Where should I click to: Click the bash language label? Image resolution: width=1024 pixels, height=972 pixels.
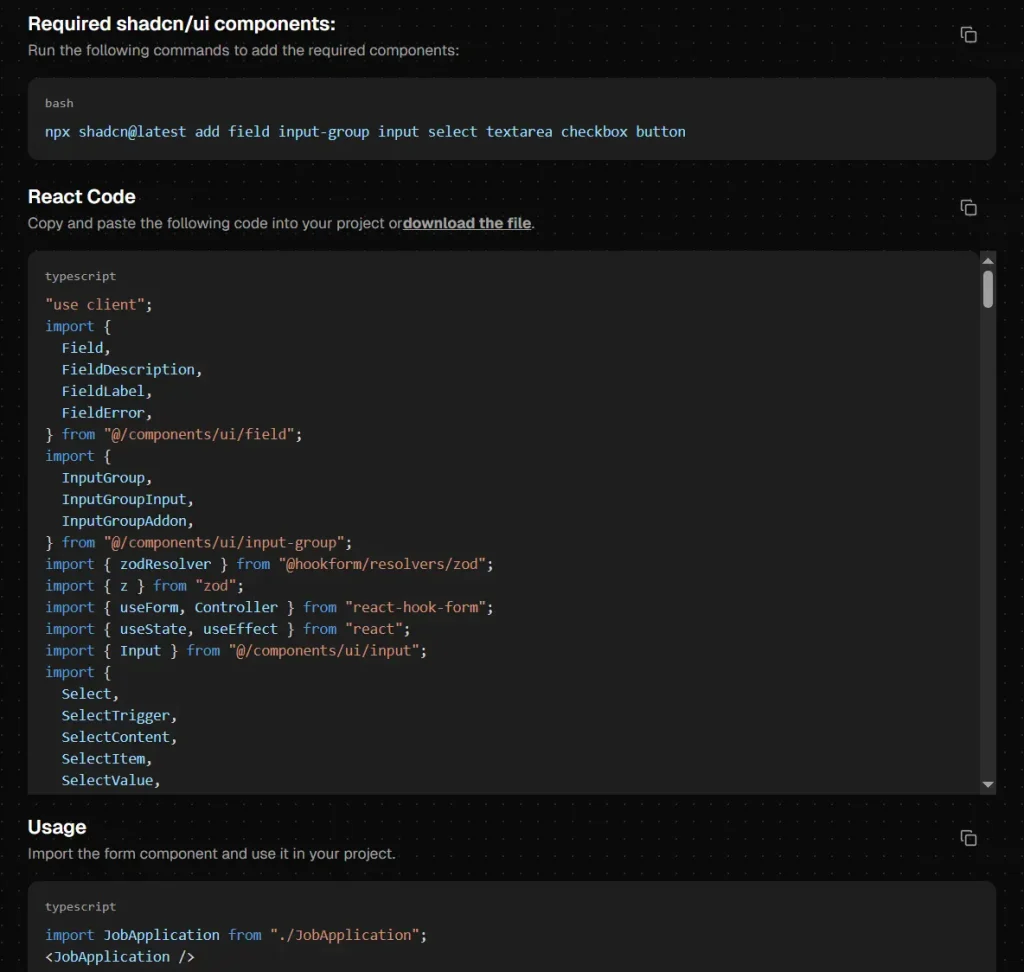(x=58, y=103)
